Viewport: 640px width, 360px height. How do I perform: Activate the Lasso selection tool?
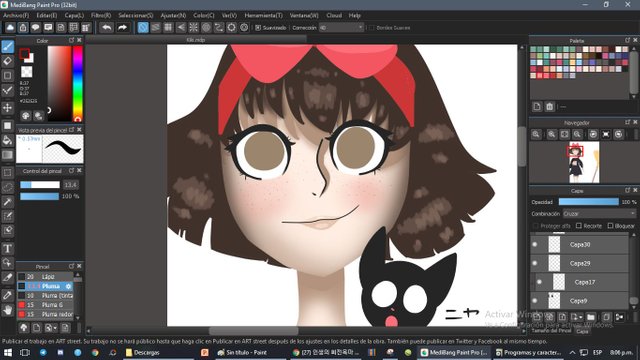click(x=7, y=187)
